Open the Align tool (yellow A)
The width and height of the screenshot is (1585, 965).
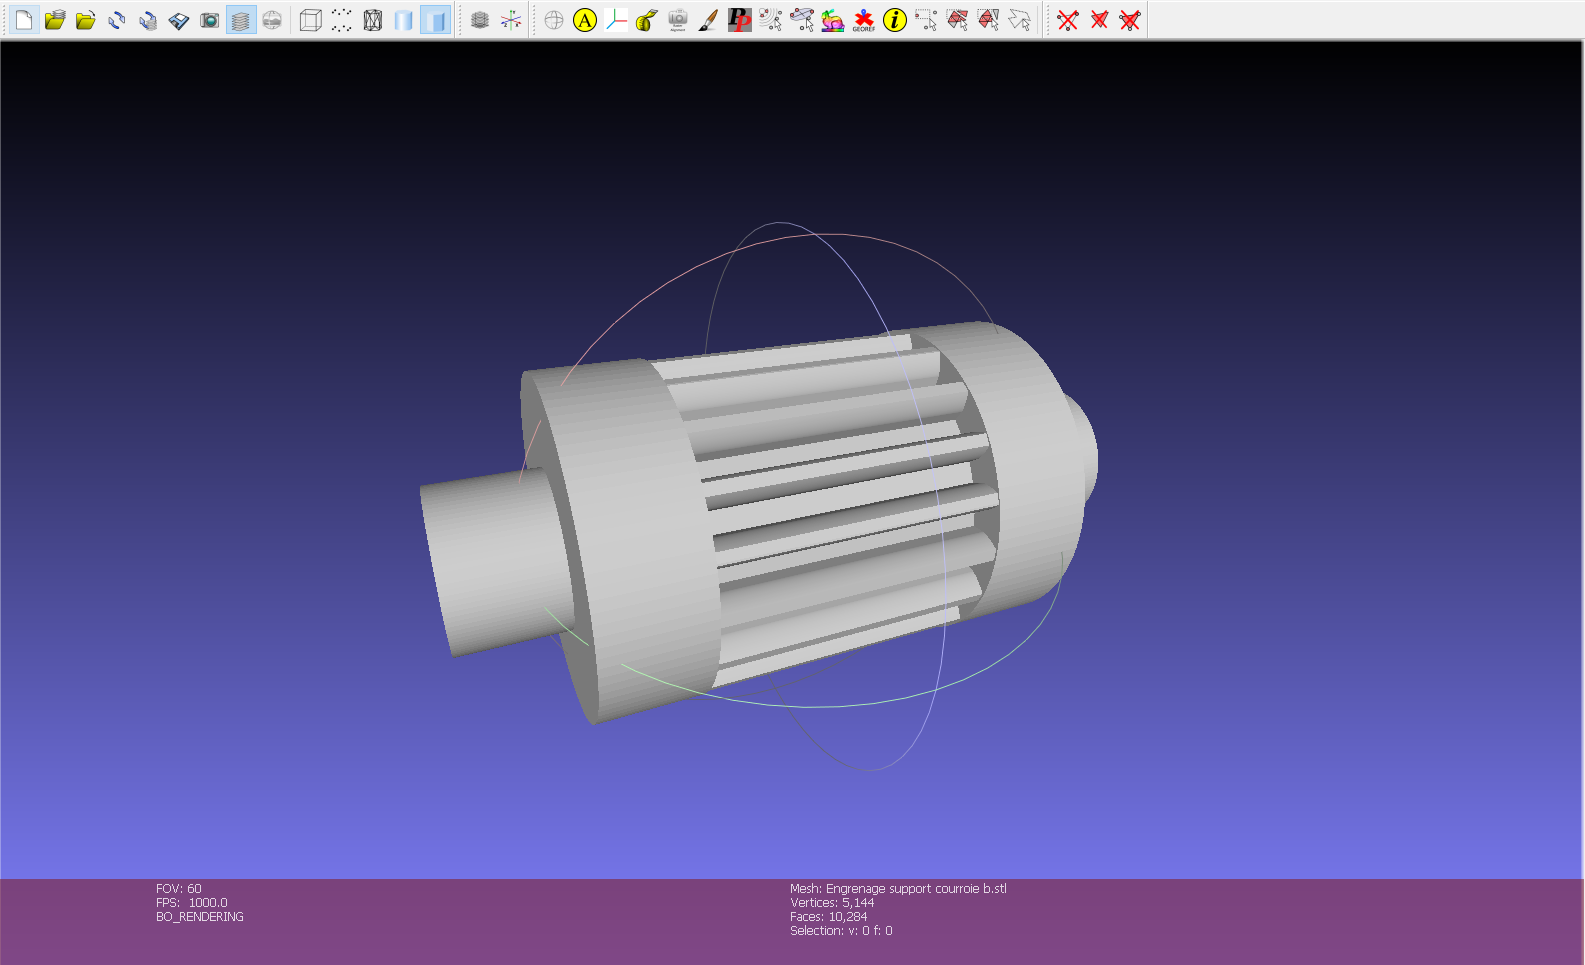(585, 20)
